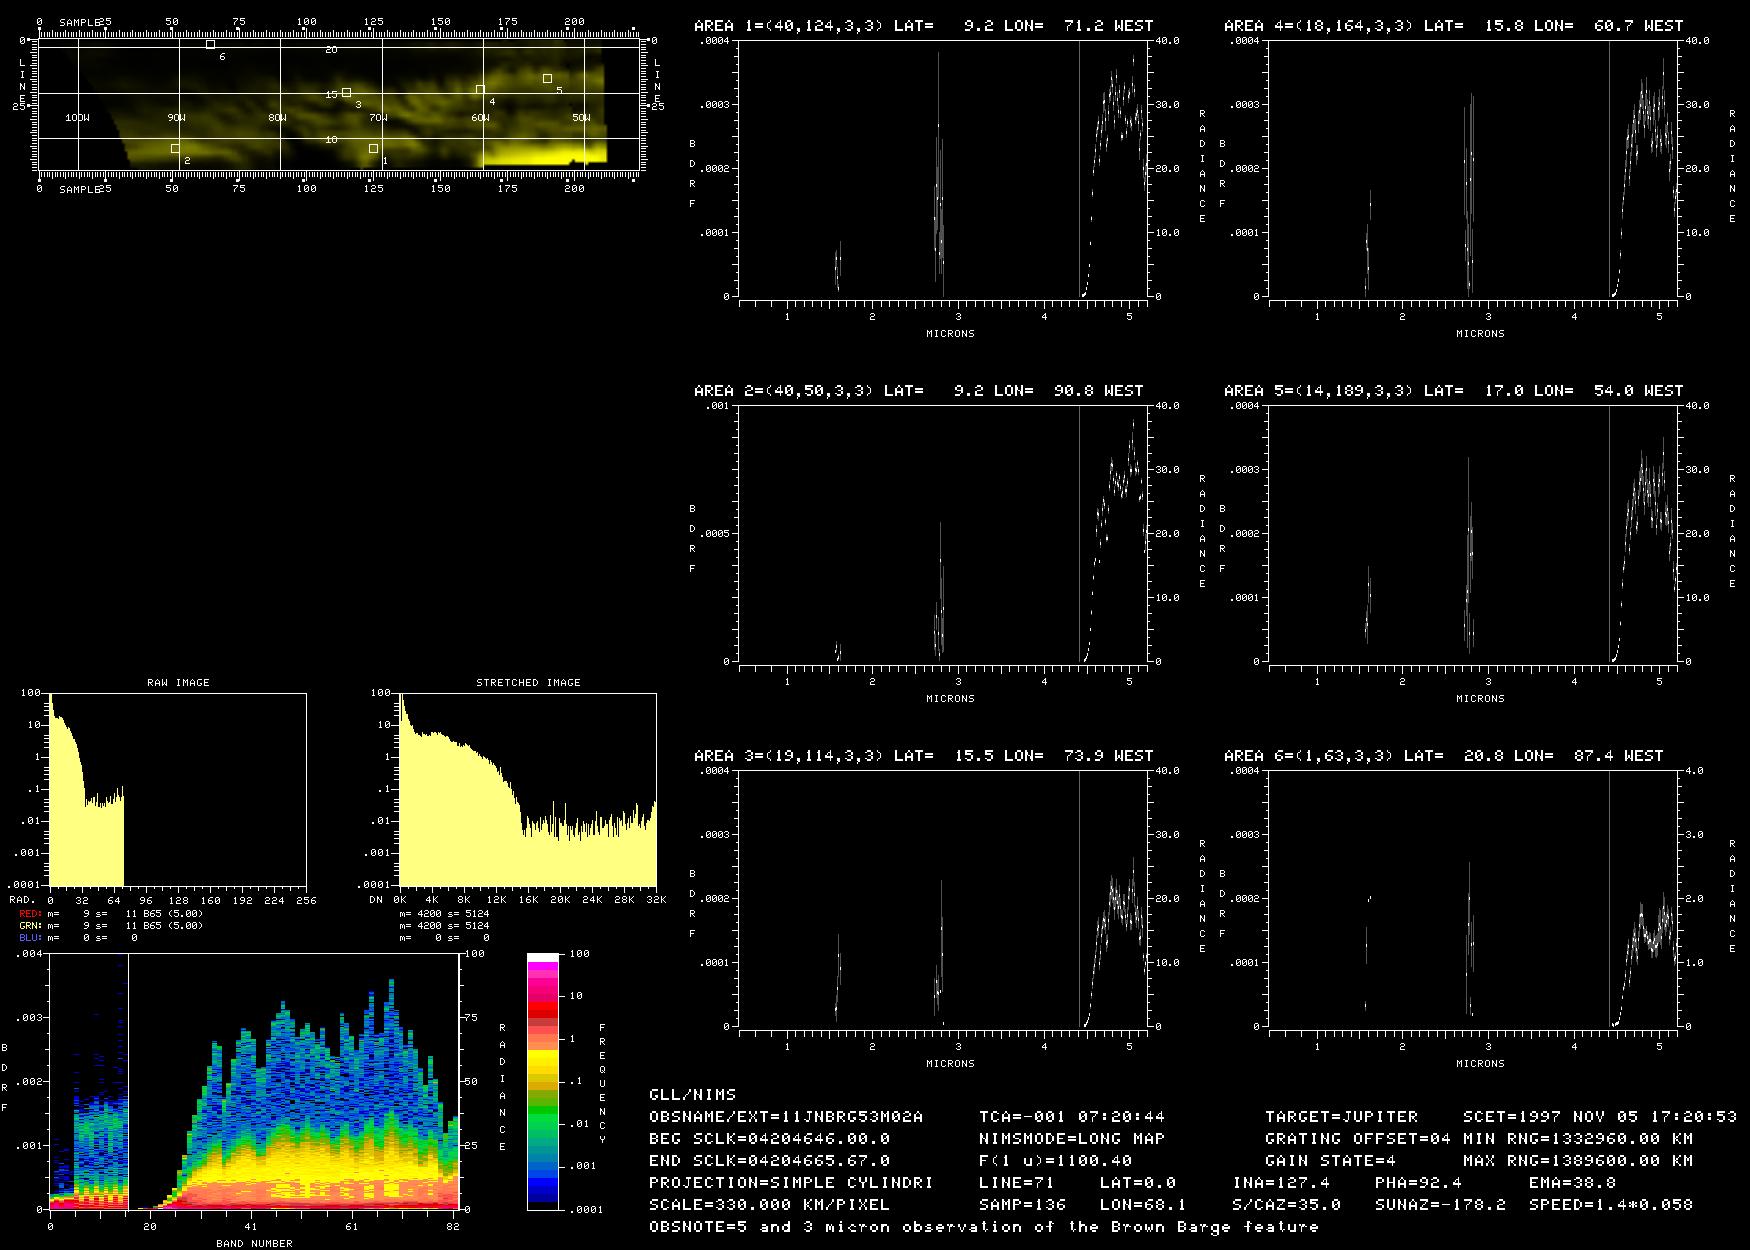Select the AREA 6 spectrum plot title
Image resolution: width=1750 pixels, height=1250 pixels.
tap(1443, 756)
